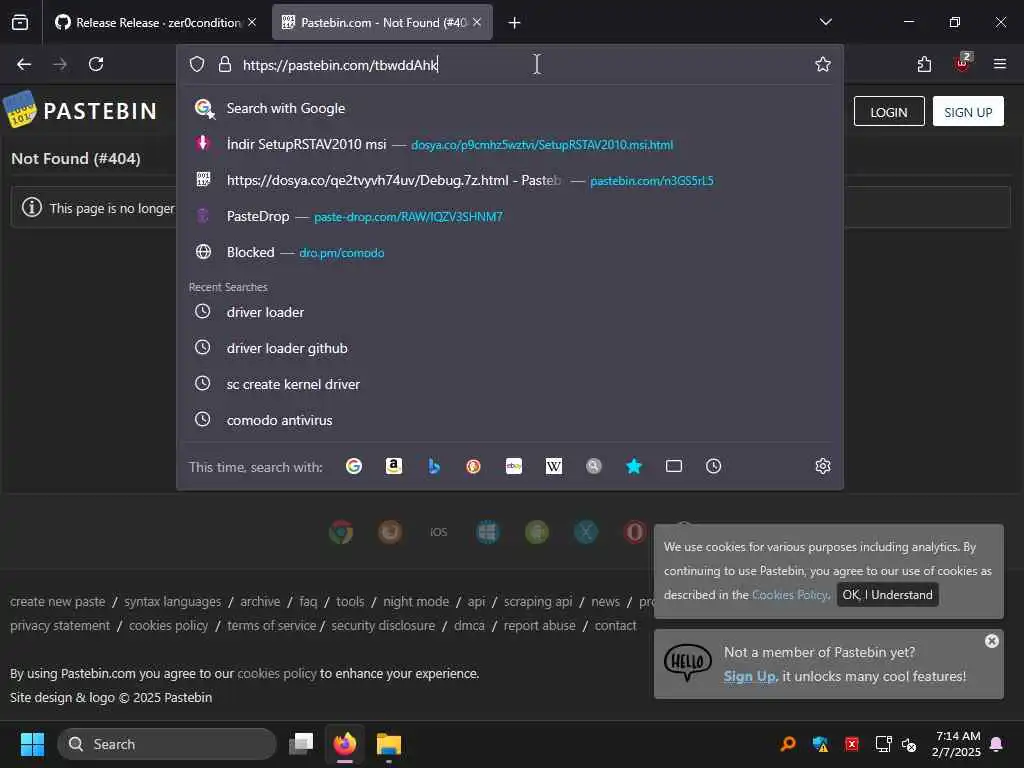Search this time with Google icon
1024x768 pixels.
[354, 466]
